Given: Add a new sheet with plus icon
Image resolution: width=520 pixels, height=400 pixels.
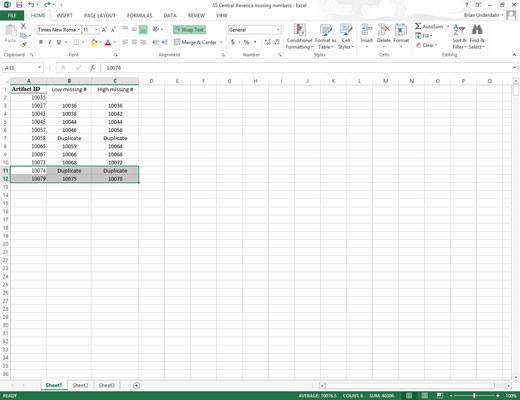Looking at the screenshot, I should click(136, 385).
